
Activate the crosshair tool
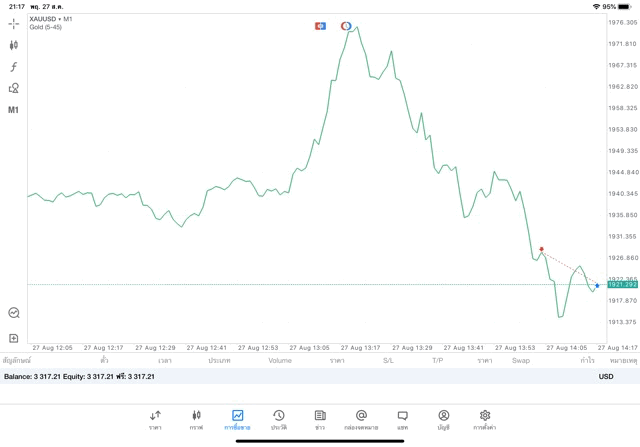(x=14, y=23)
